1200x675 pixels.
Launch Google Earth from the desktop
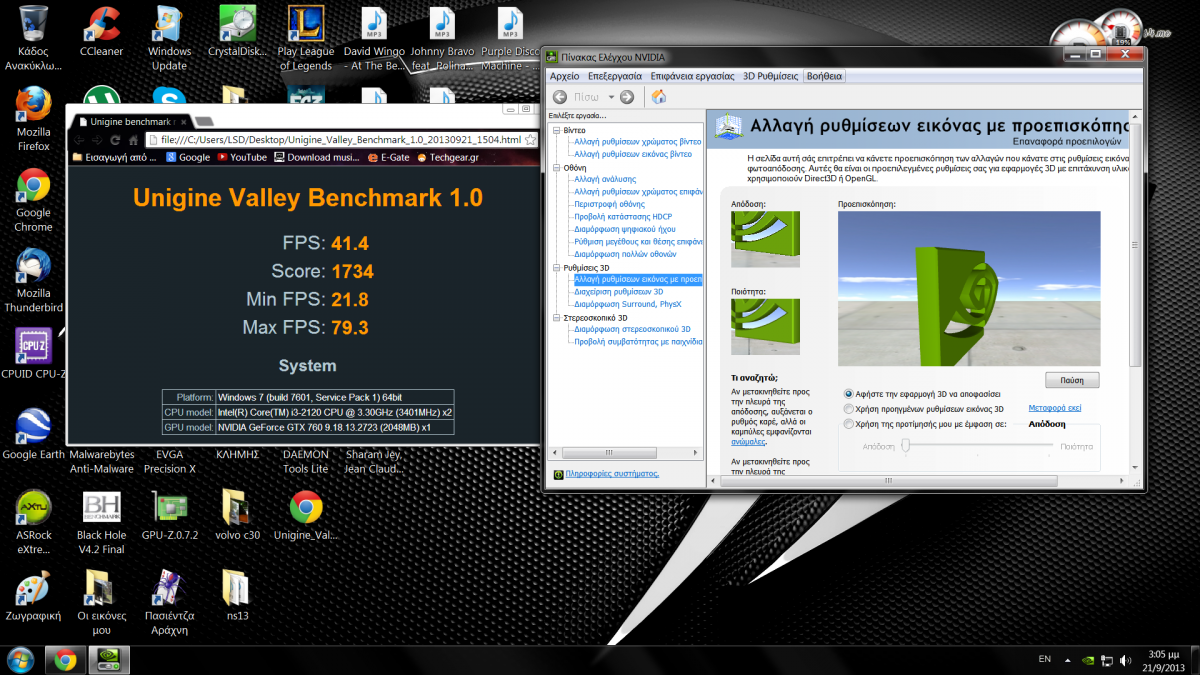(x=34, y=435)
